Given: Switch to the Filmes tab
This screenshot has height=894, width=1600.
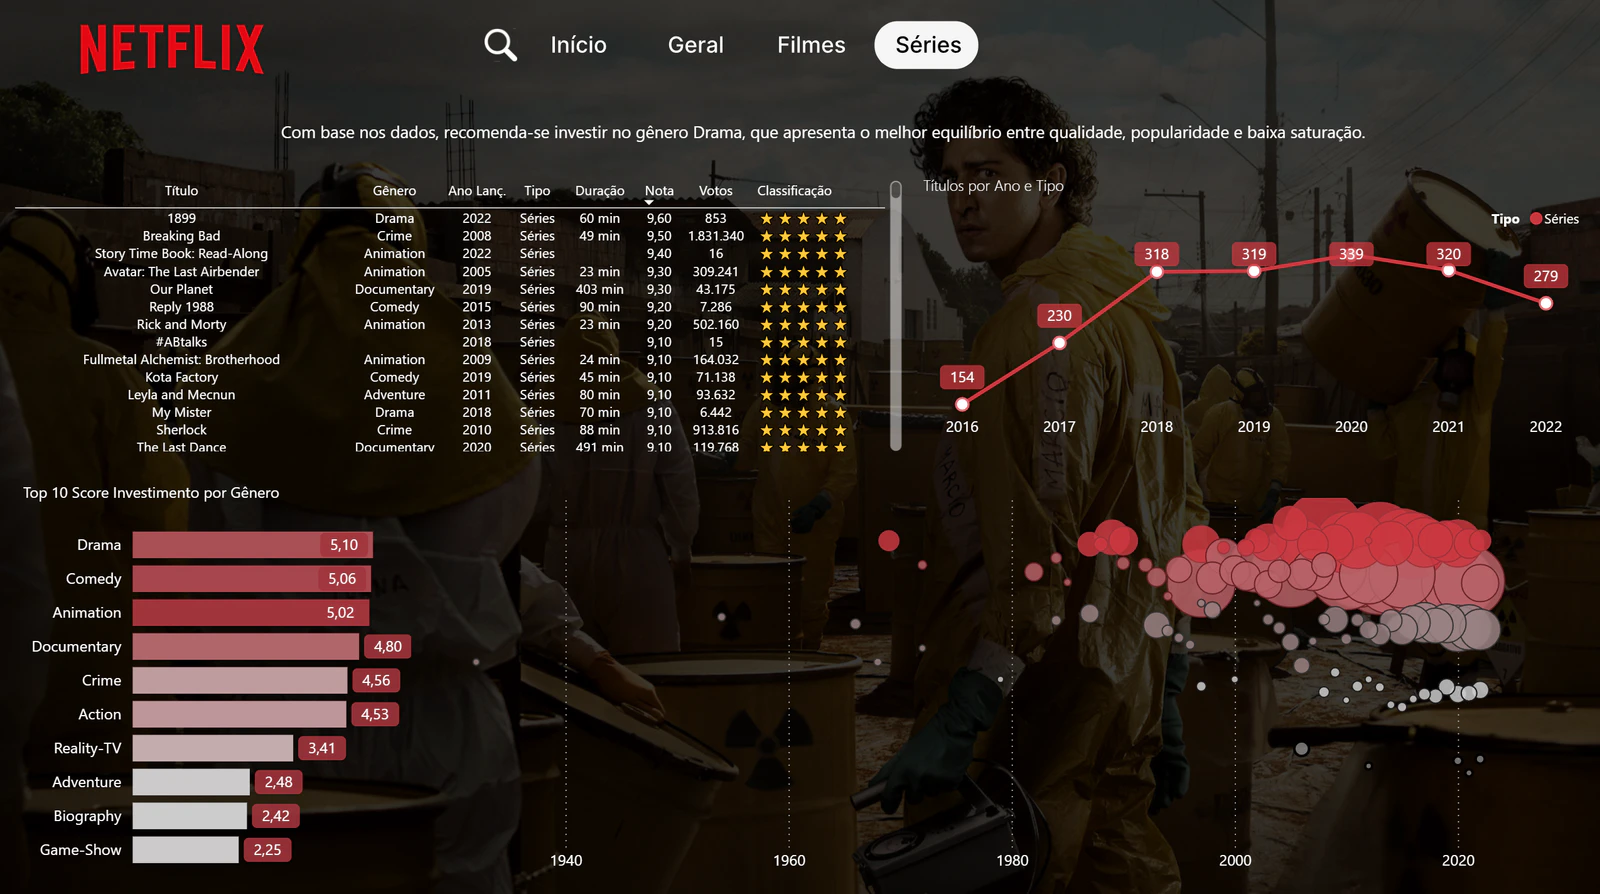Looking at the screenshot, I should [811, 45].
